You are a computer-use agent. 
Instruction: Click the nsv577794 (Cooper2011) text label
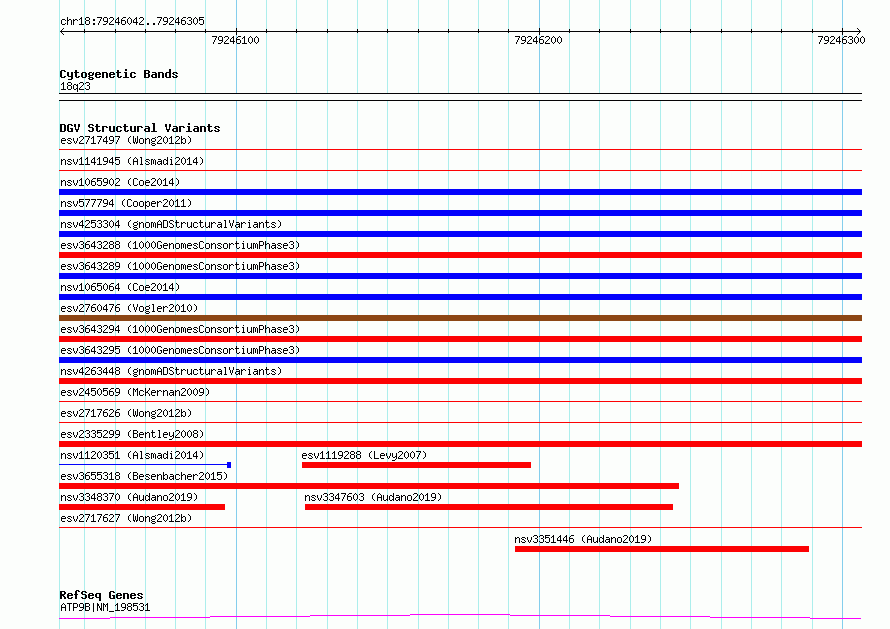click(x=126, y=203)
